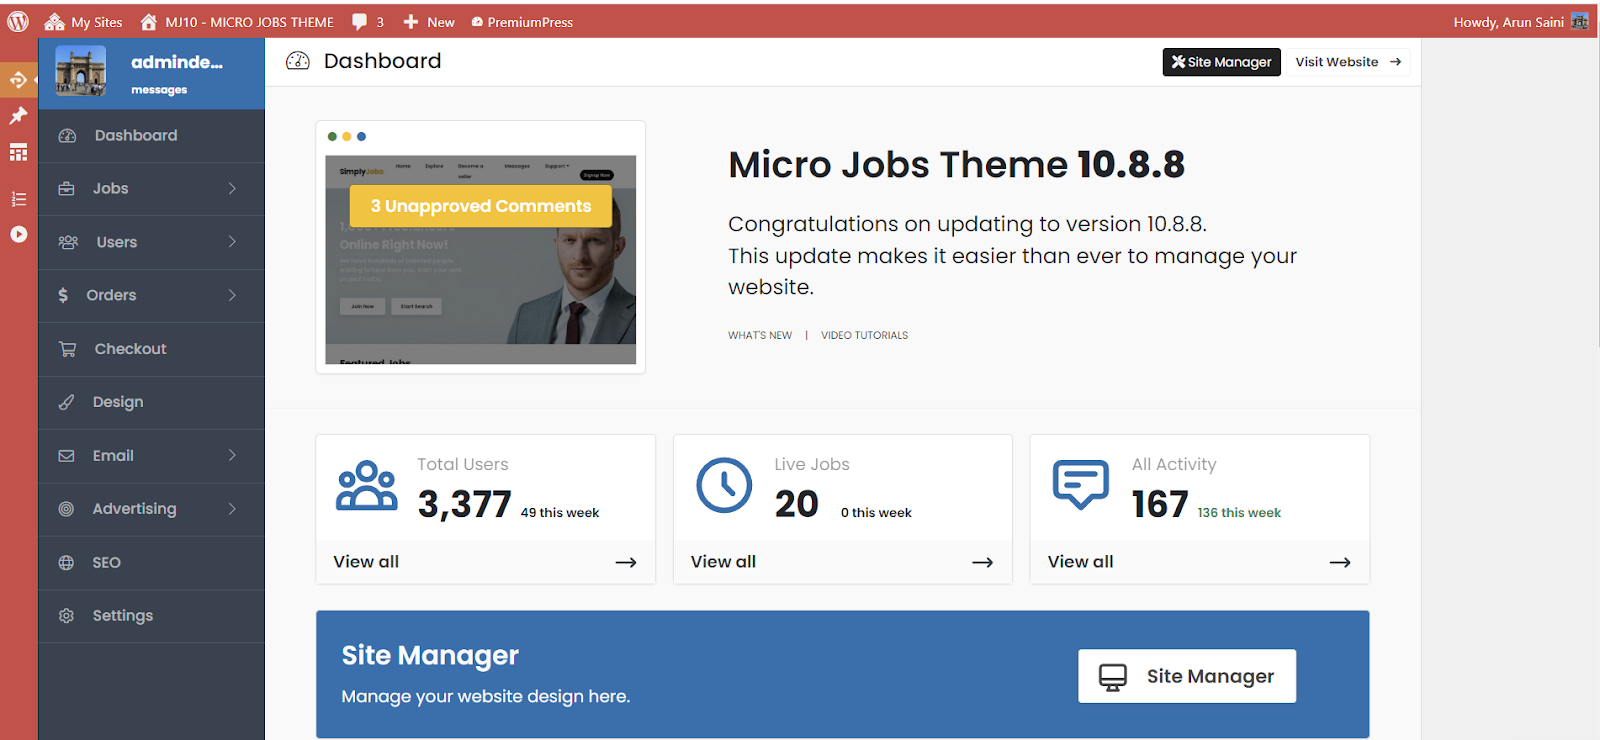Click the Dashboard gauge icon in the sidebar
The image size is (1600, 740).
(x=67, y=136)
